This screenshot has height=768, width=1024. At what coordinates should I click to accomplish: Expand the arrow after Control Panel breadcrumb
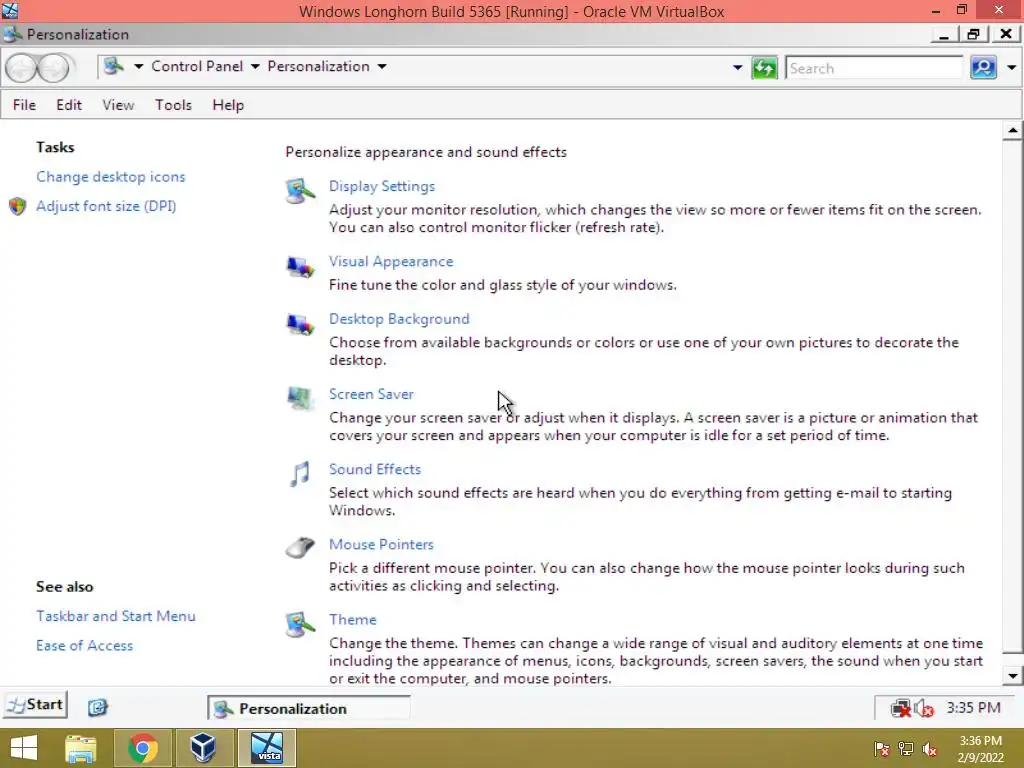pyautogui.click(x=255, y=67)
